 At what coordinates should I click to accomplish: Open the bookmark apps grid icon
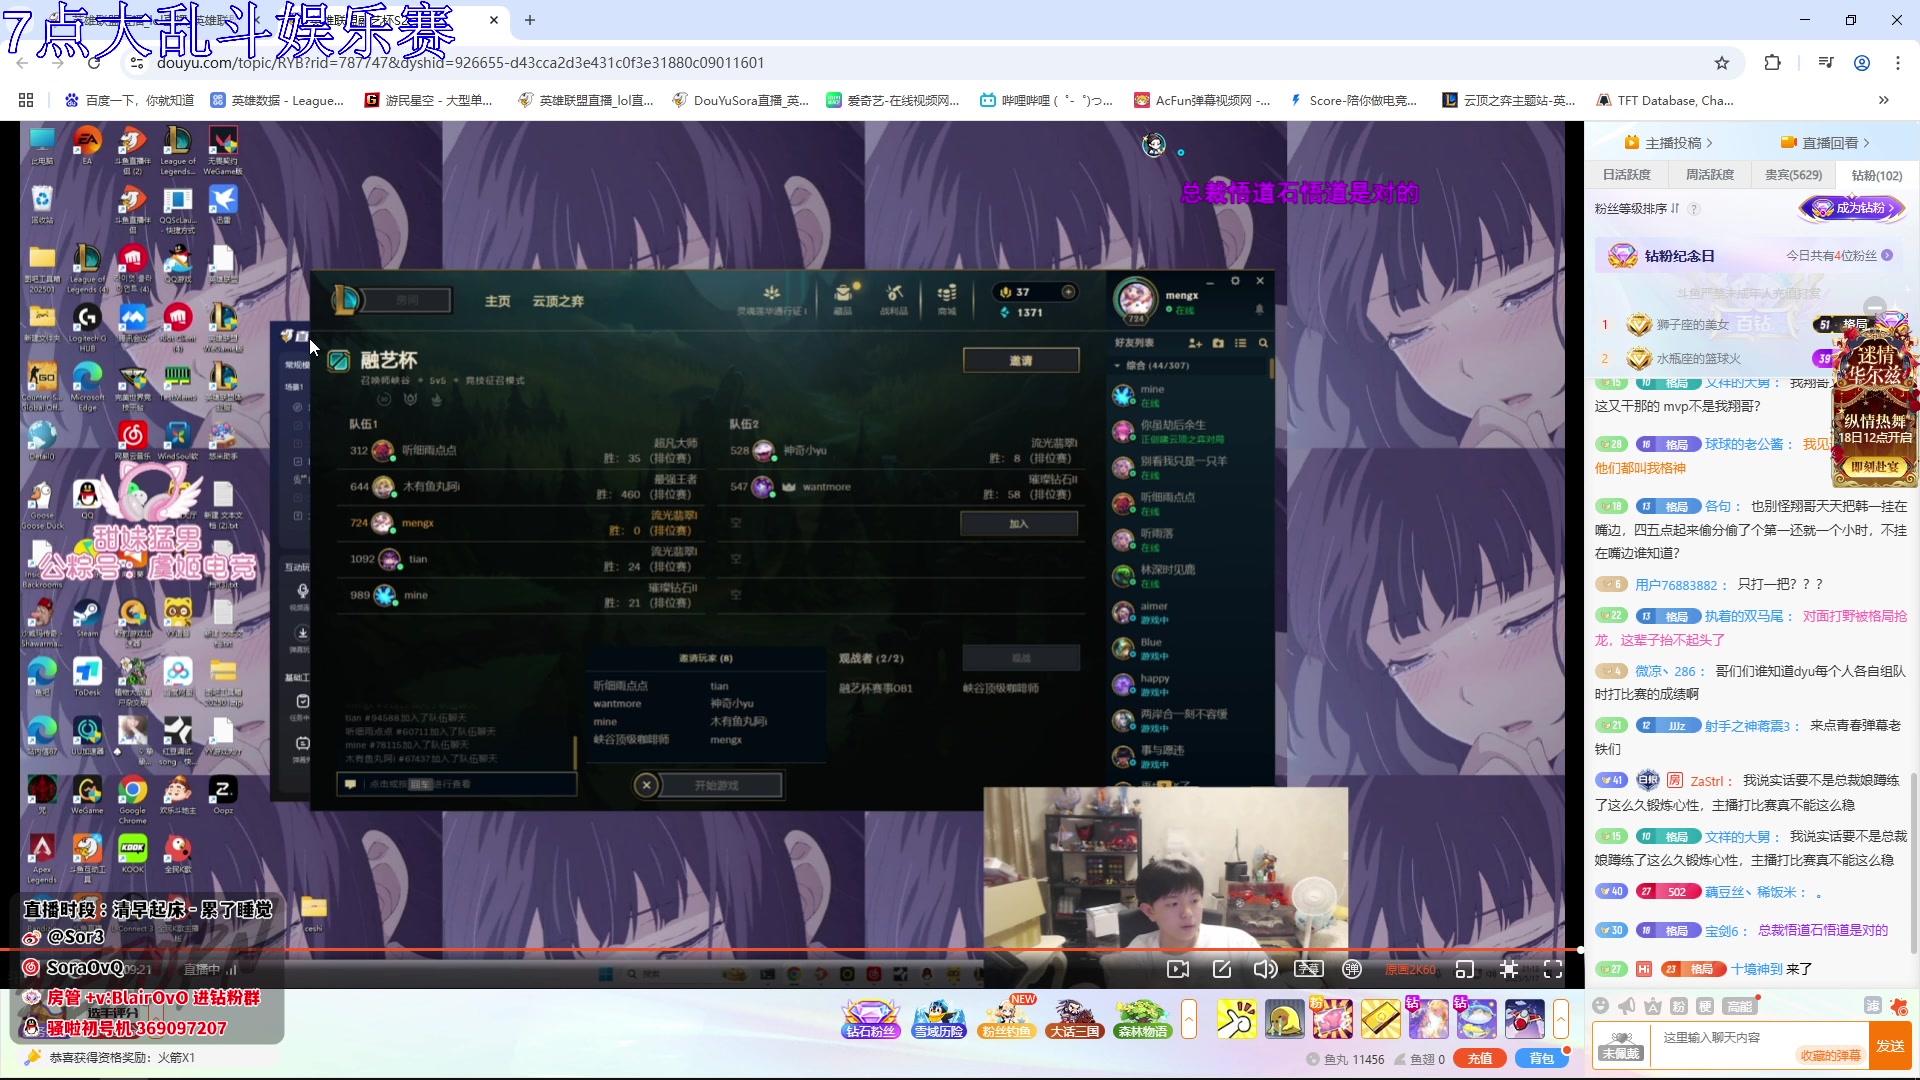pyautogui.click(x=26, y=100)
